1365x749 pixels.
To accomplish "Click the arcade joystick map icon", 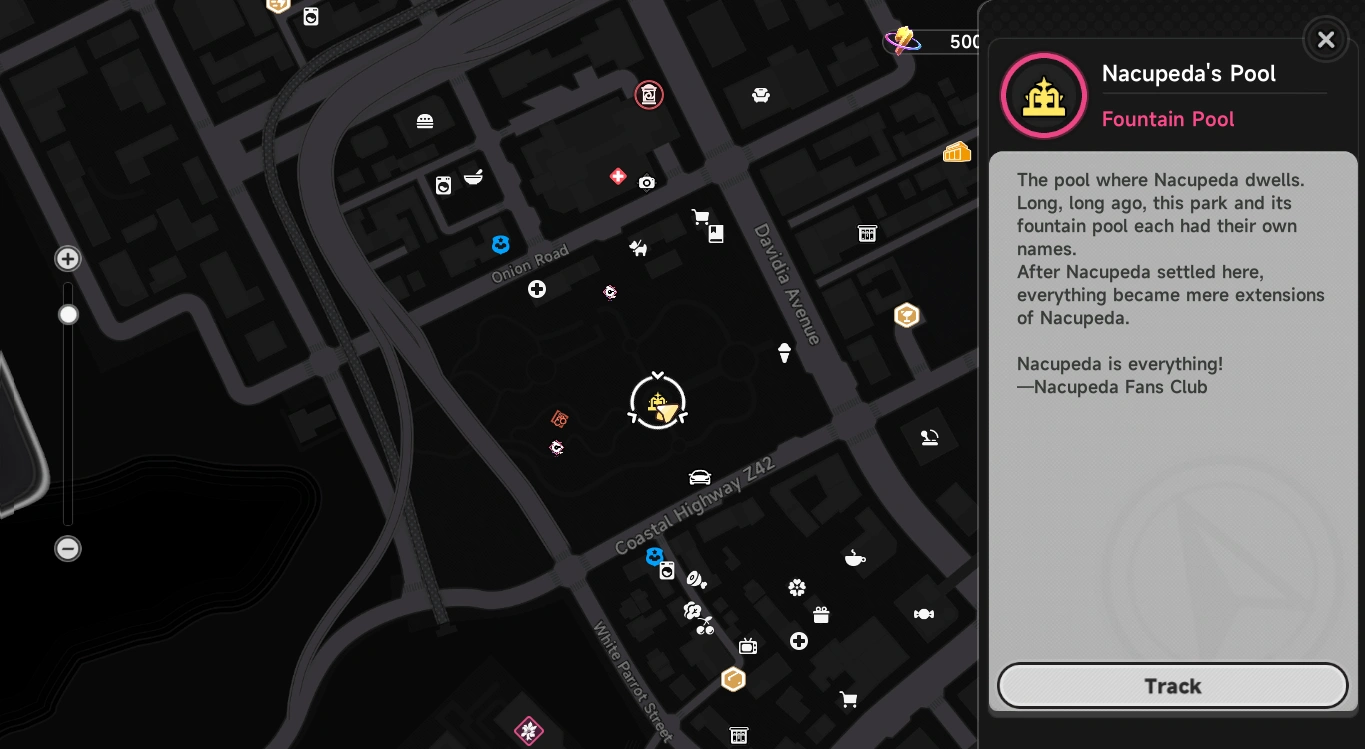I will tap(930, 436).
